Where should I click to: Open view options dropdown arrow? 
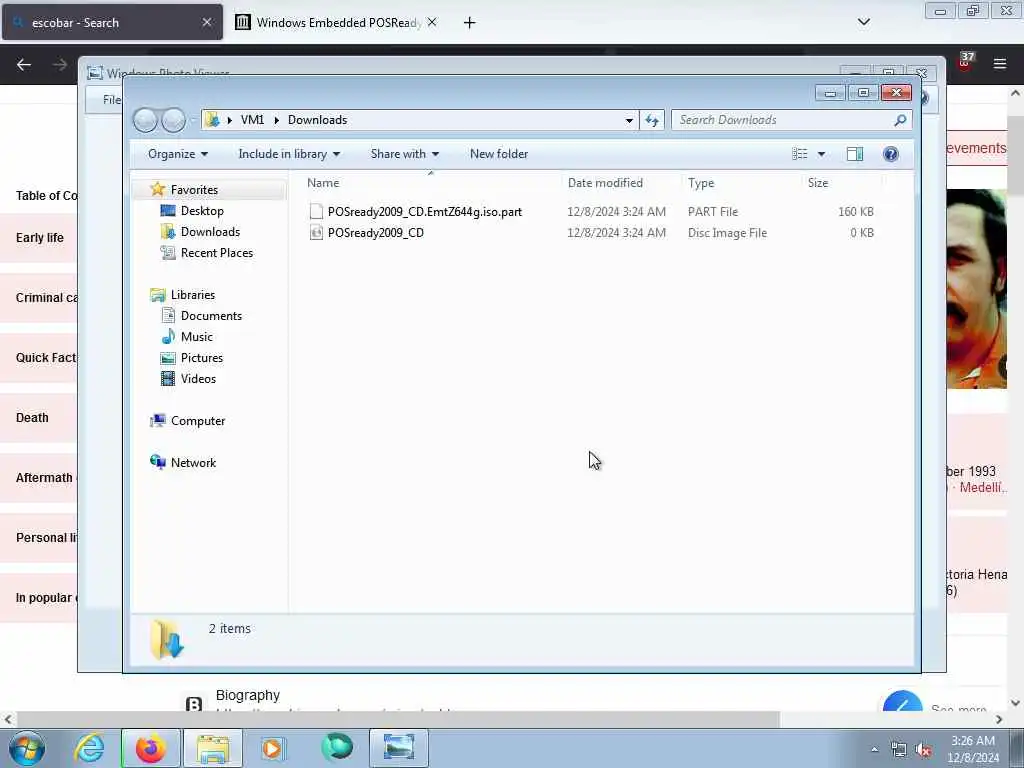(x=822, y=154)
